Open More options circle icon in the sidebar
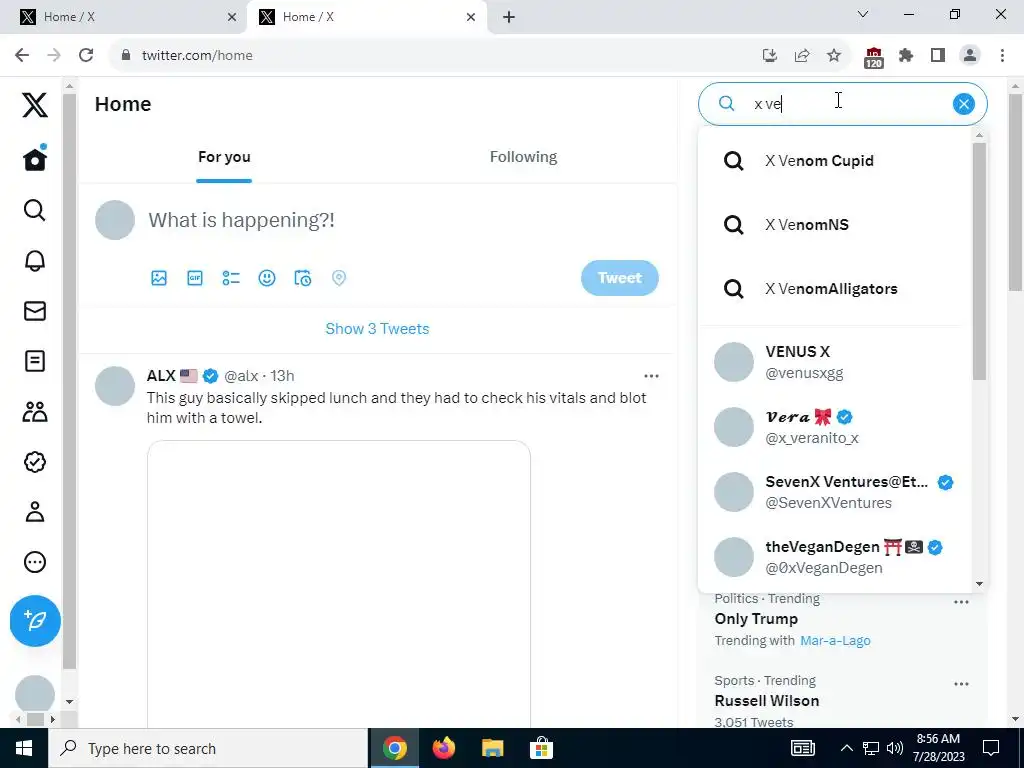The image size is (1024, 768). pos(35,562)
